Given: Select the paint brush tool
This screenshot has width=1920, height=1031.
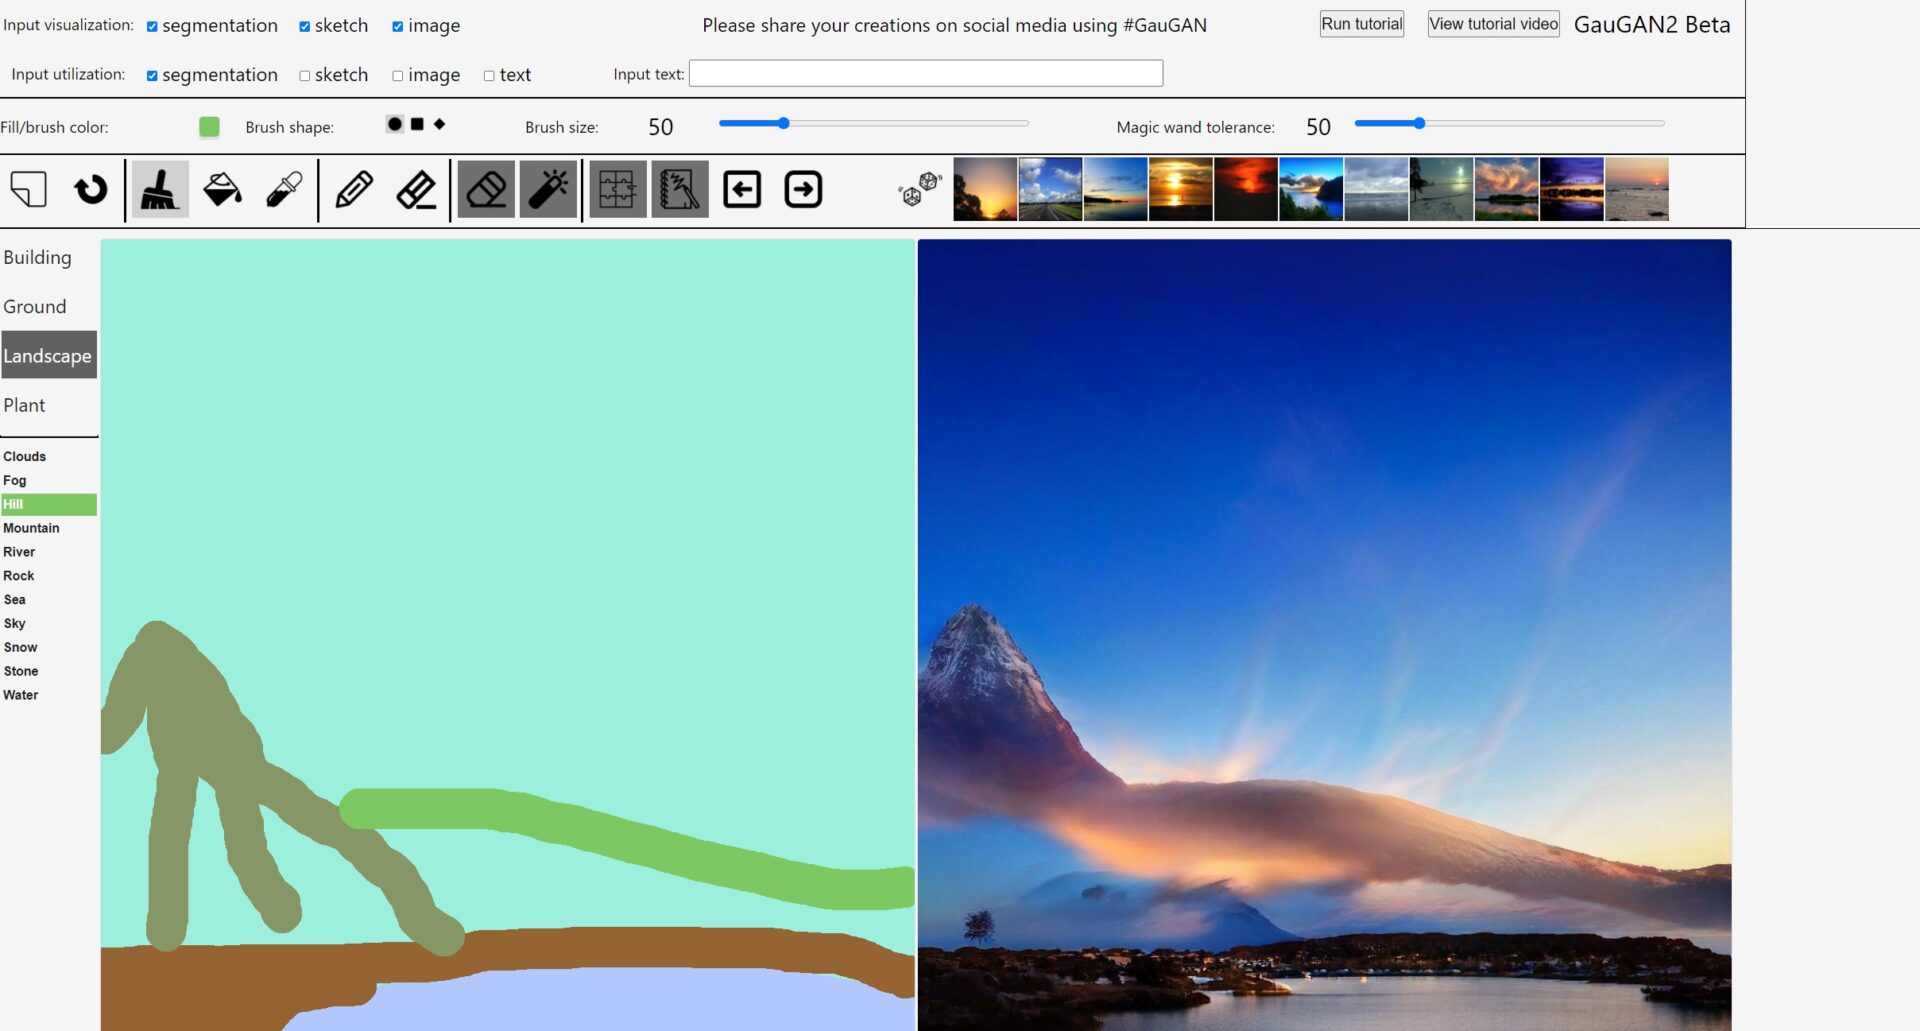Looking at the screenshot, I should (x=160, y=189).
